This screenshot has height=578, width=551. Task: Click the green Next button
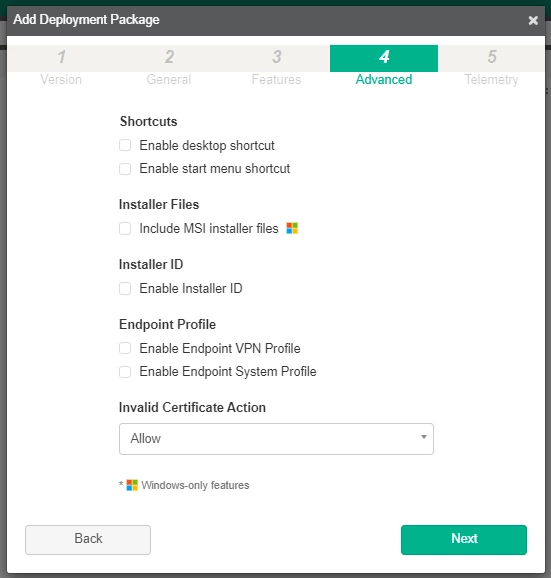point(464,540)
